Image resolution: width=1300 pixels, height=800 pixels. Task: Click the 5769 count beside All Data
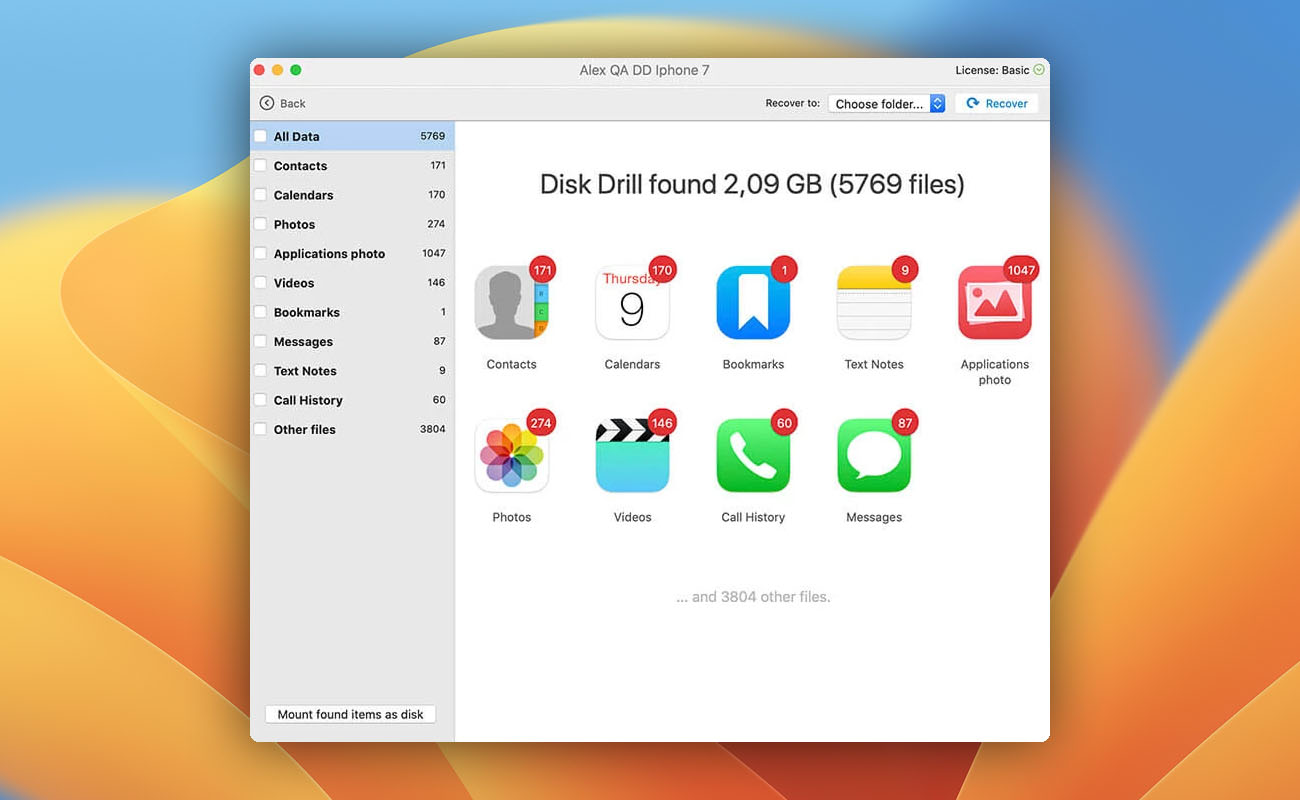(x=433, y=136)
